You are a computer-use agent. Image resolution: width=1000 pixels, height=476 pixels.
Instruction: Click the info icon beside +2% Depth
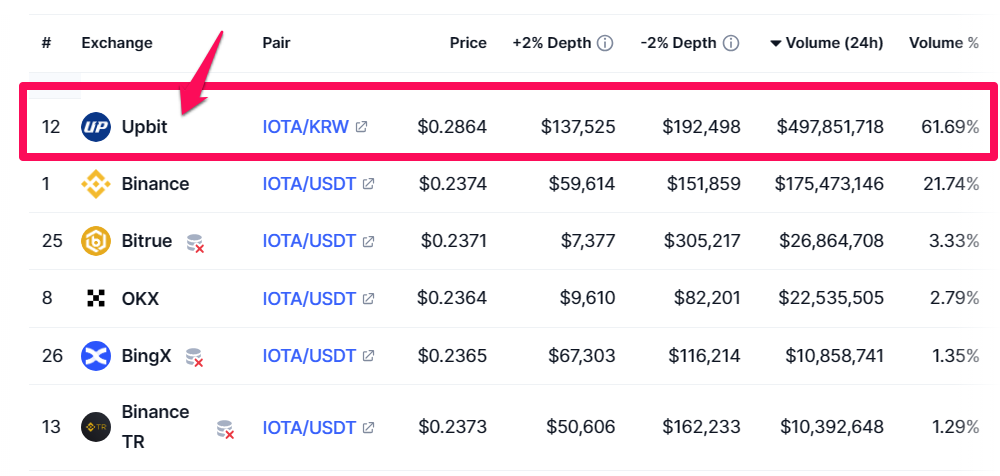(605, 43)
